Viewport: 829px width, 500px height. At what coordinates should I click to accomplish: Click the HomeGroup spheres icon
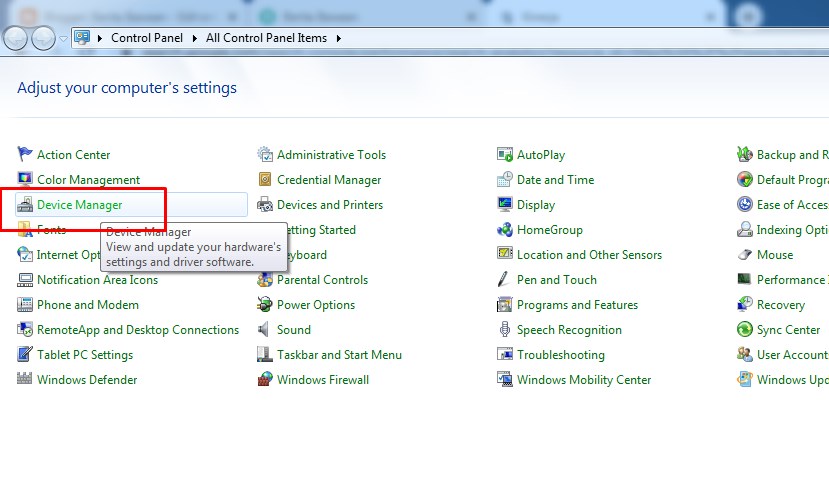(x=505, y=229)
